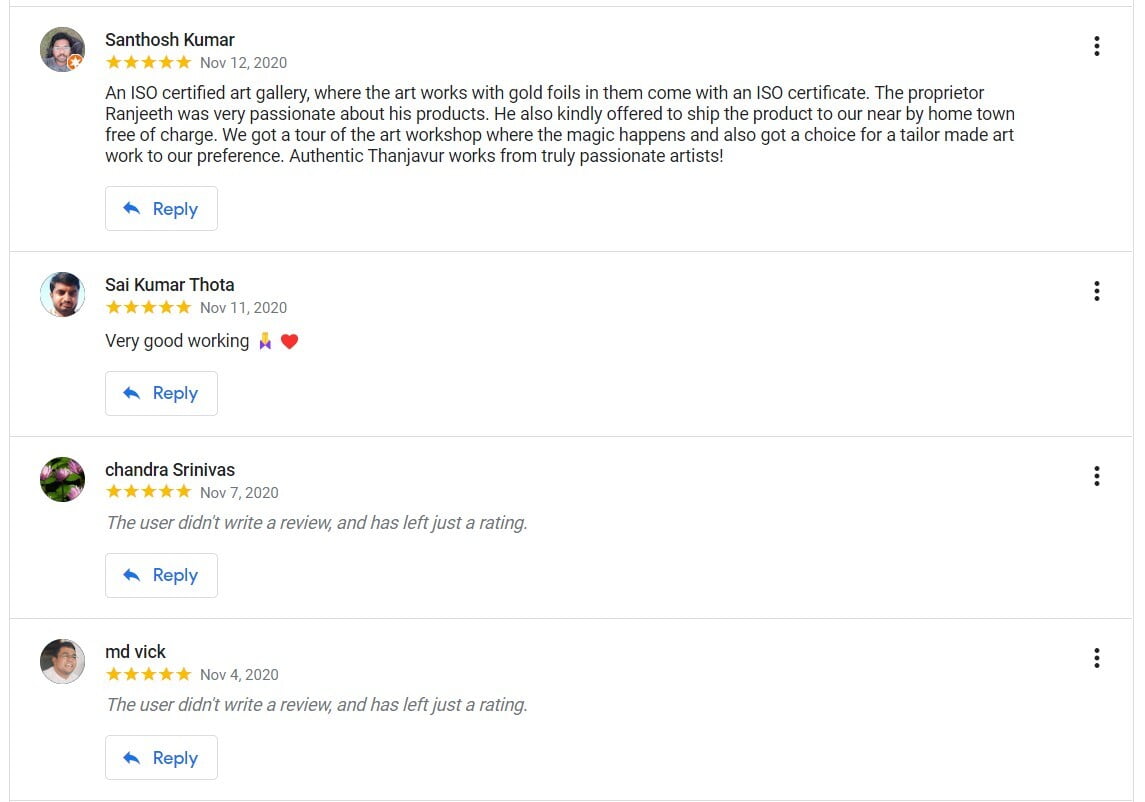This screenshot has width=1145, height=802.
Task: Reply to md vick's rating
Action: [161, 758]
